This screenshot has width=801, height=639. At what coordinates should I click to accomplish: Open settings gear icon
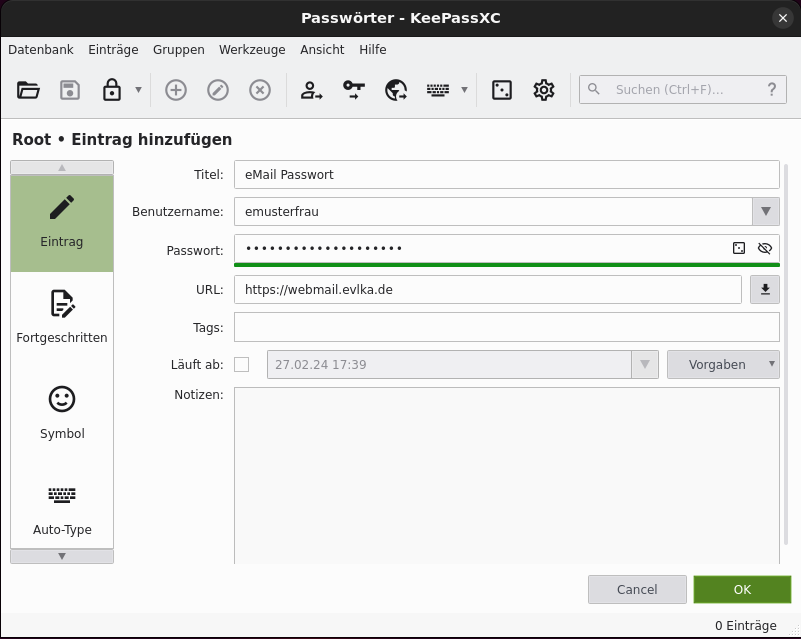544,90
